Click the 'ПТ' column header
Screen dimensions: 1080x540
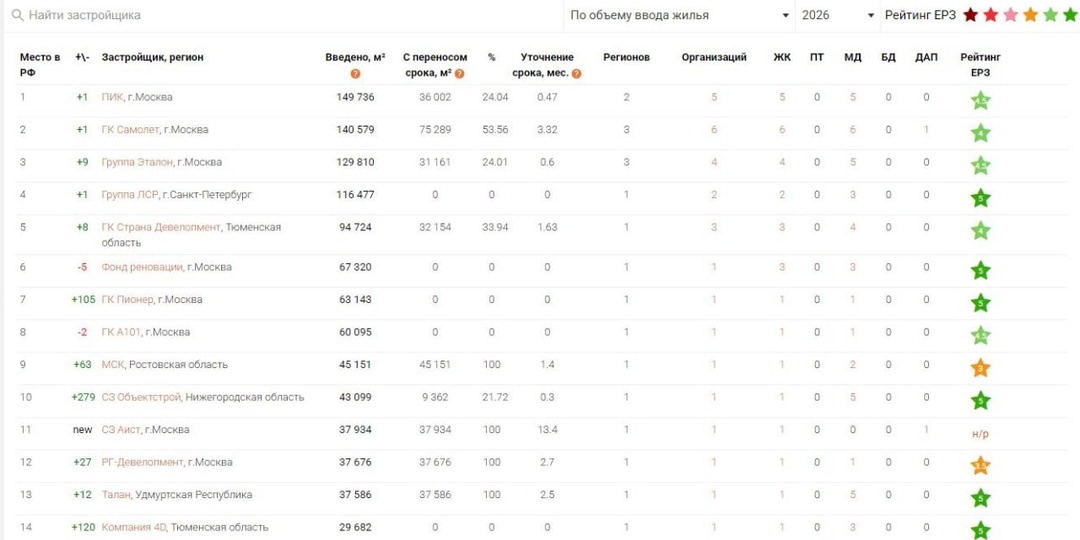(817, 57)
